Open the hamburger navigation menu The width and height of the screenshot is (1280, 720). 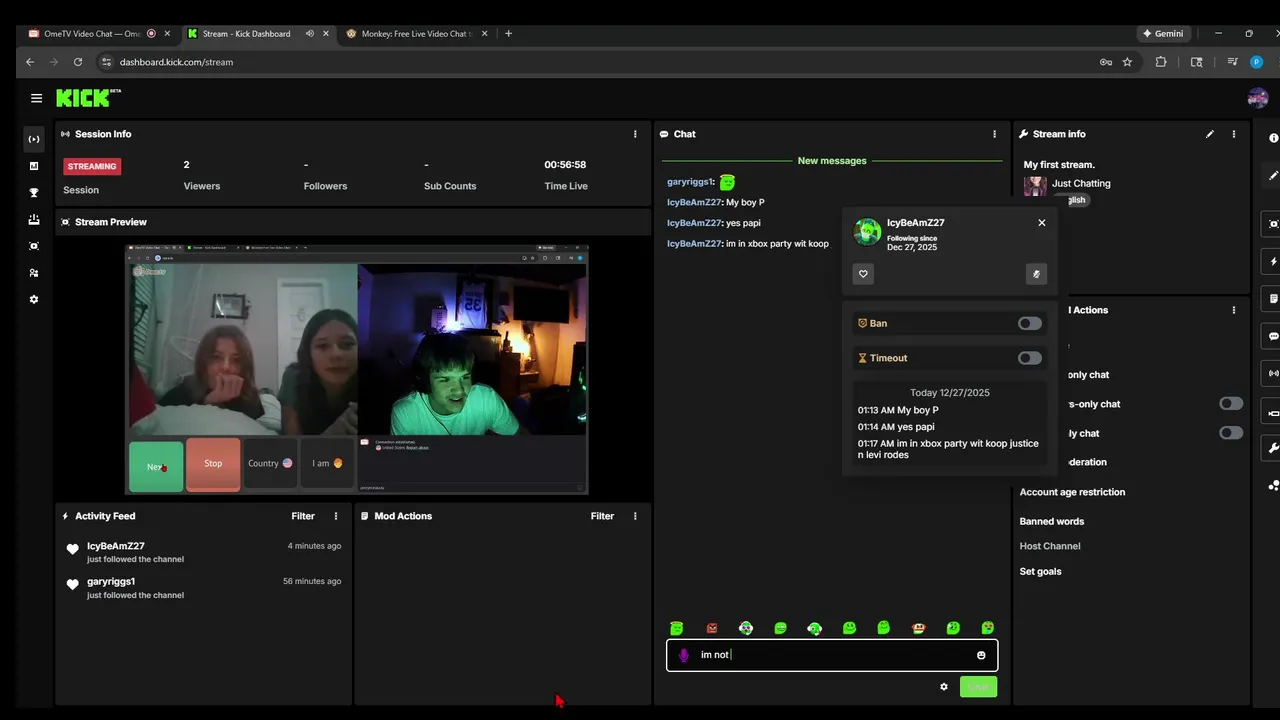coord(36,98)
